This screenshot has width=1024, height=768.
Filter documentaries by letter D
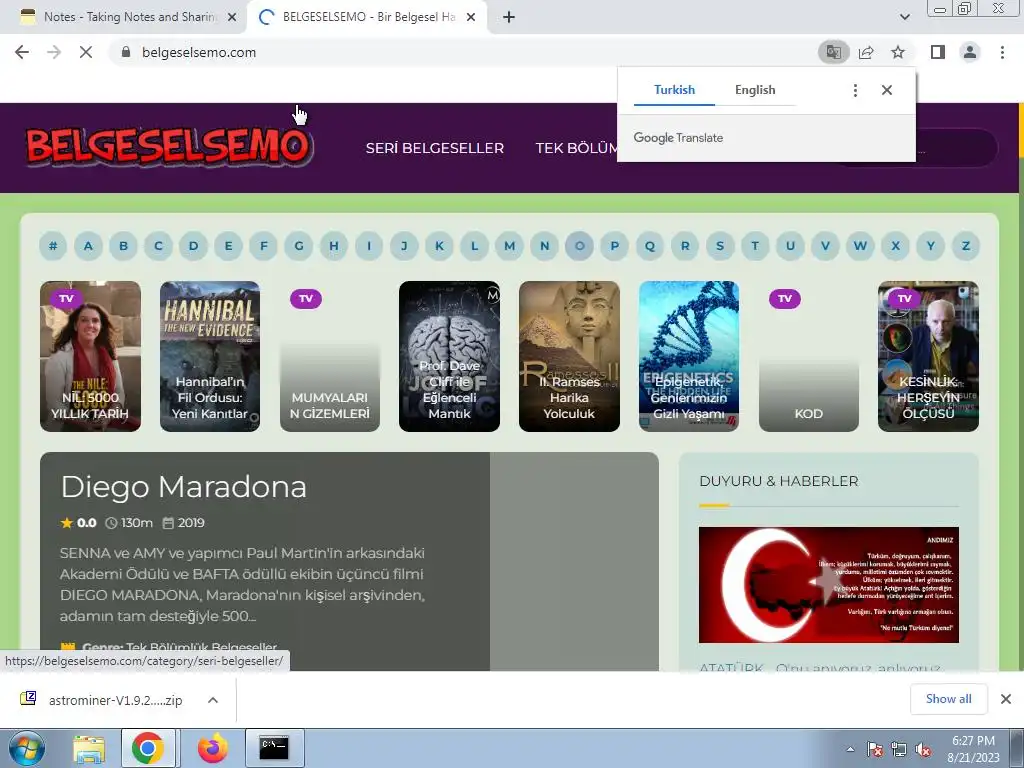tap(193, 246)
